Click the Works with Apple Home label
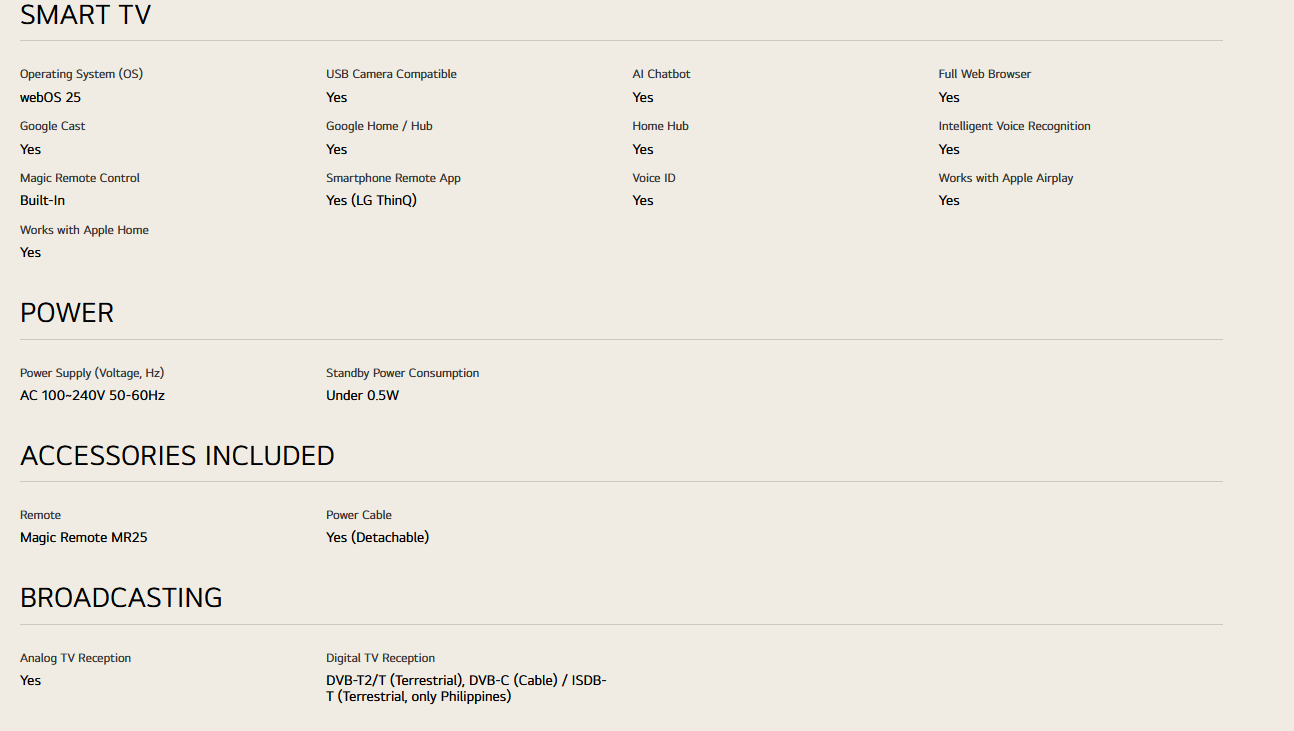 [84, 230]
